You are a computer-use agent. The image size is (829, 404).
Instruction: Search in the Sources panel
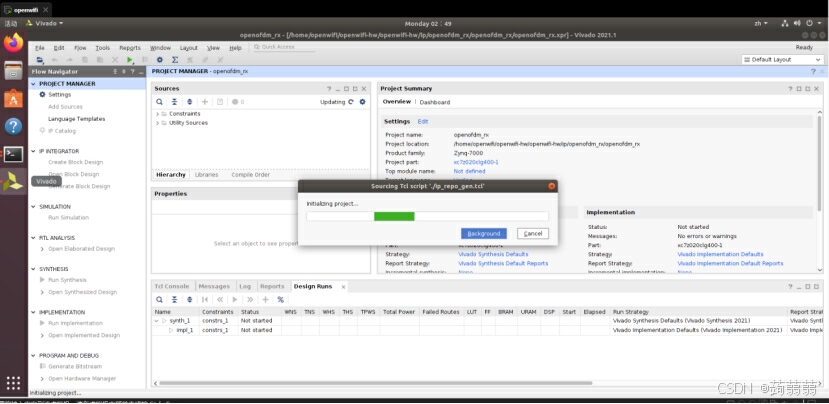tap(159, 102)
